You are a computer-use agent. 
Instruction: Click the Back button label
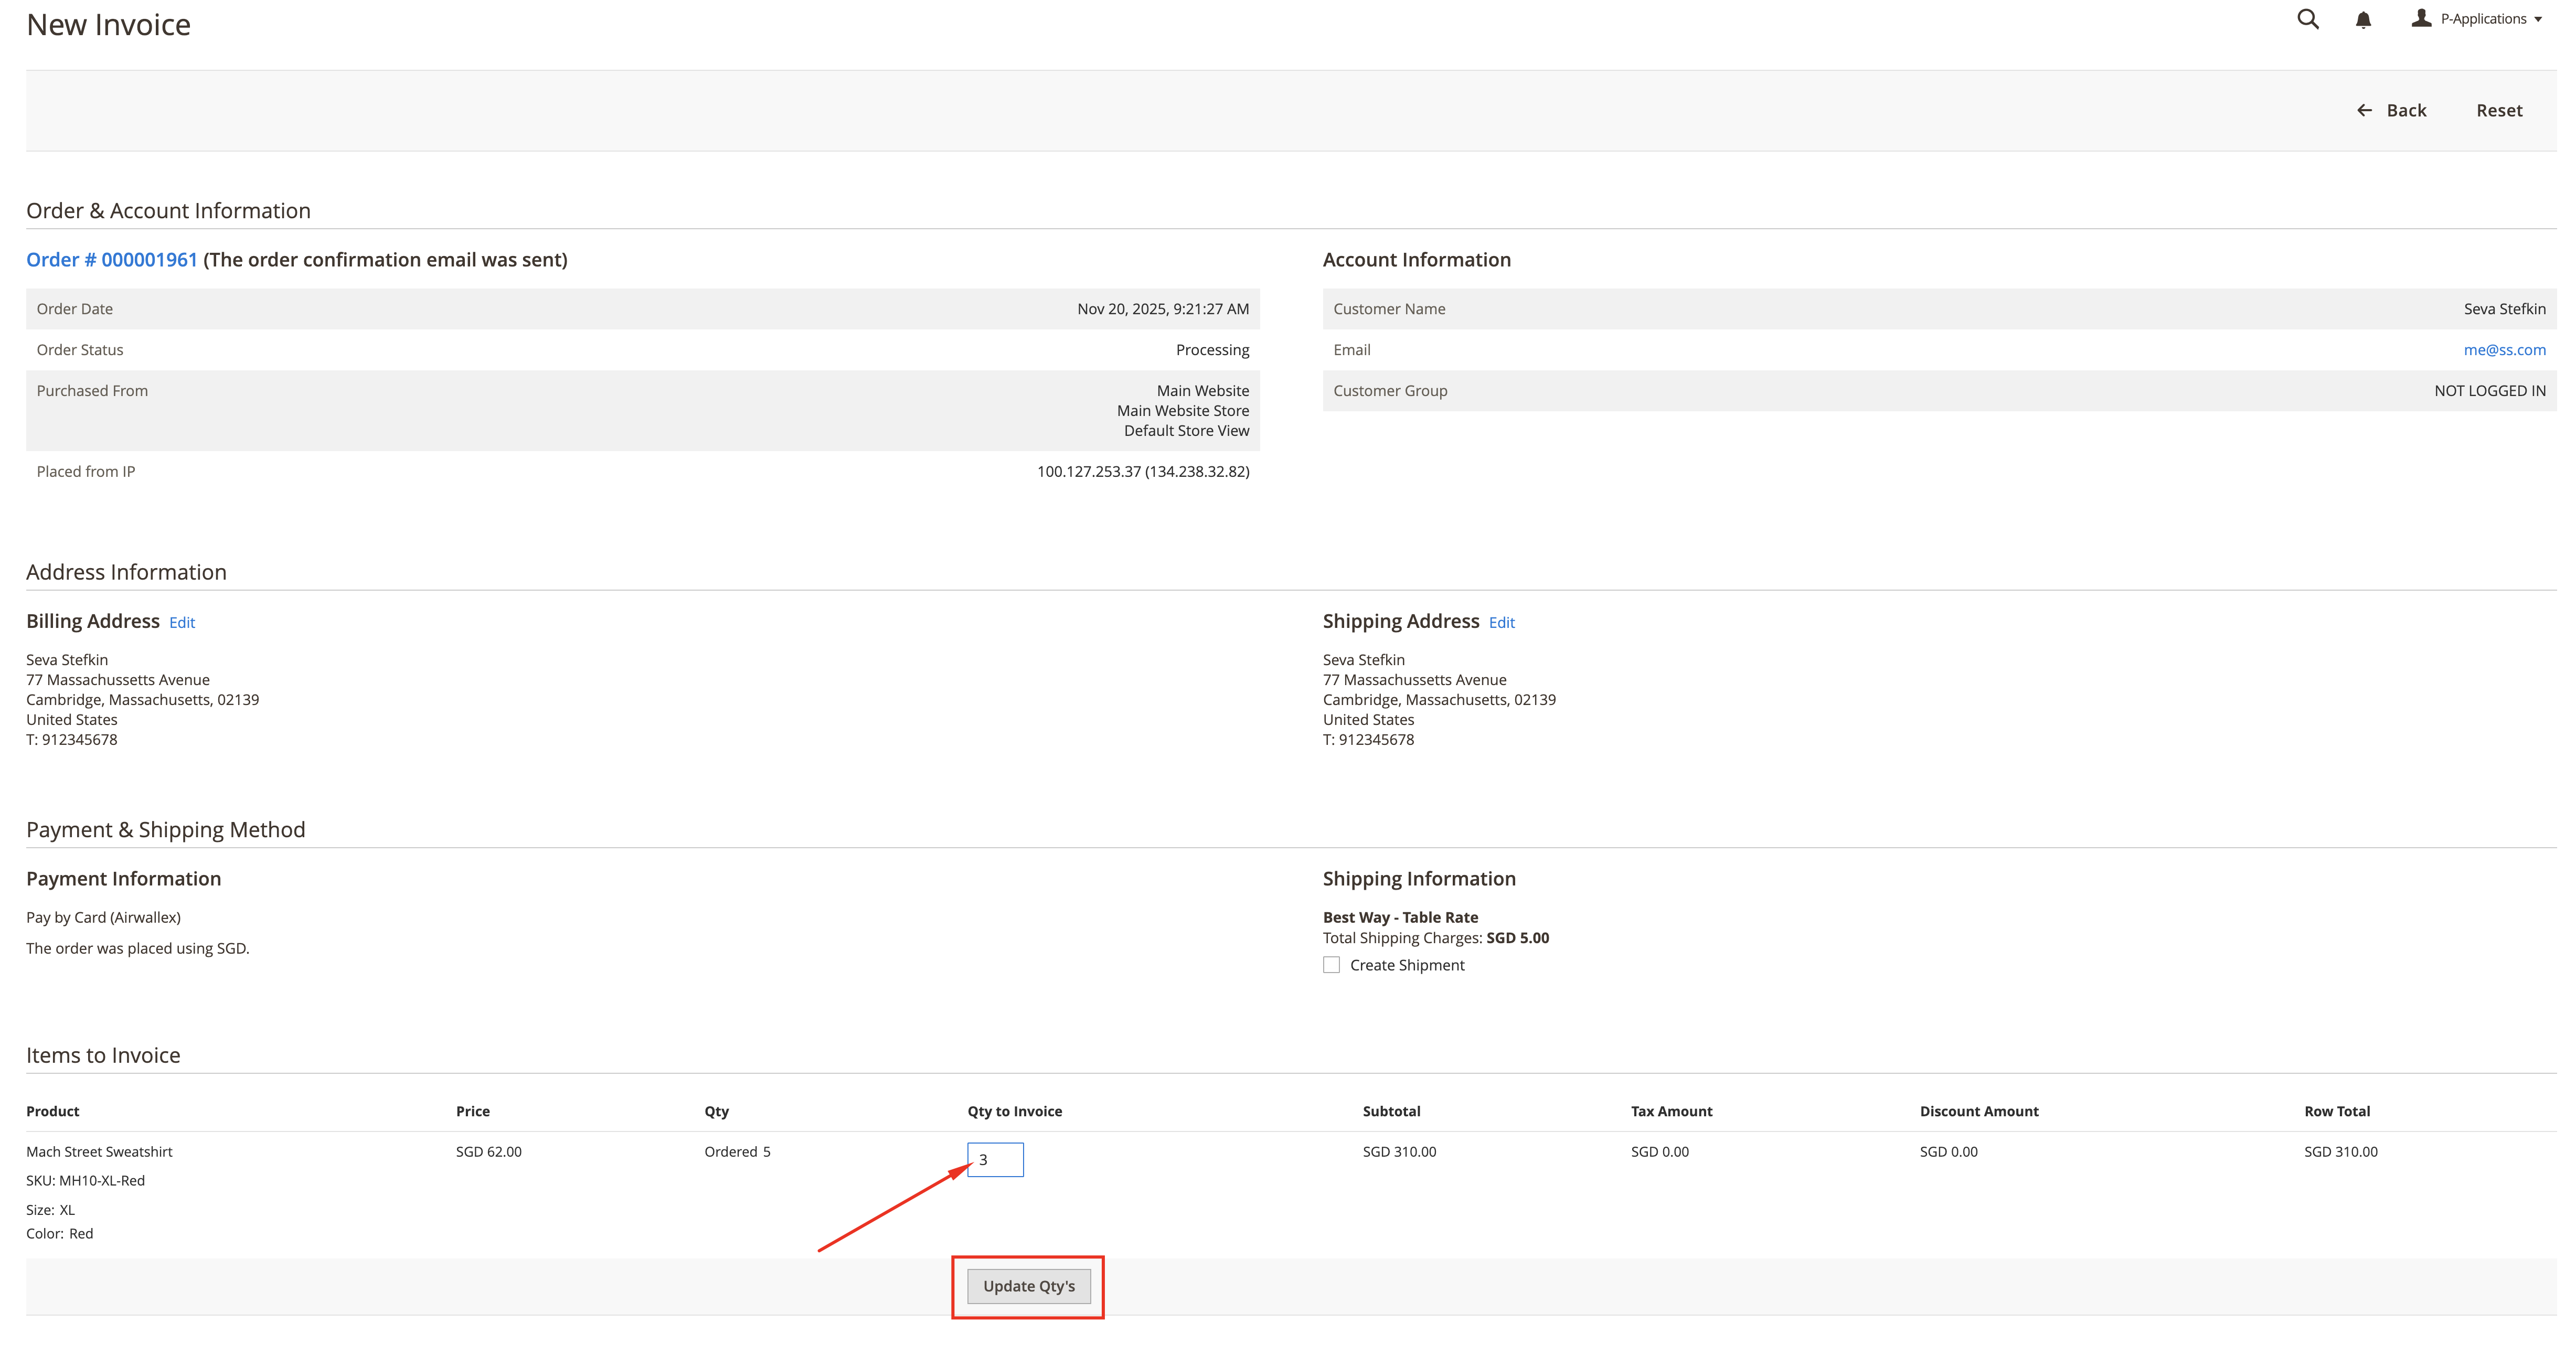click(2406, 110)
